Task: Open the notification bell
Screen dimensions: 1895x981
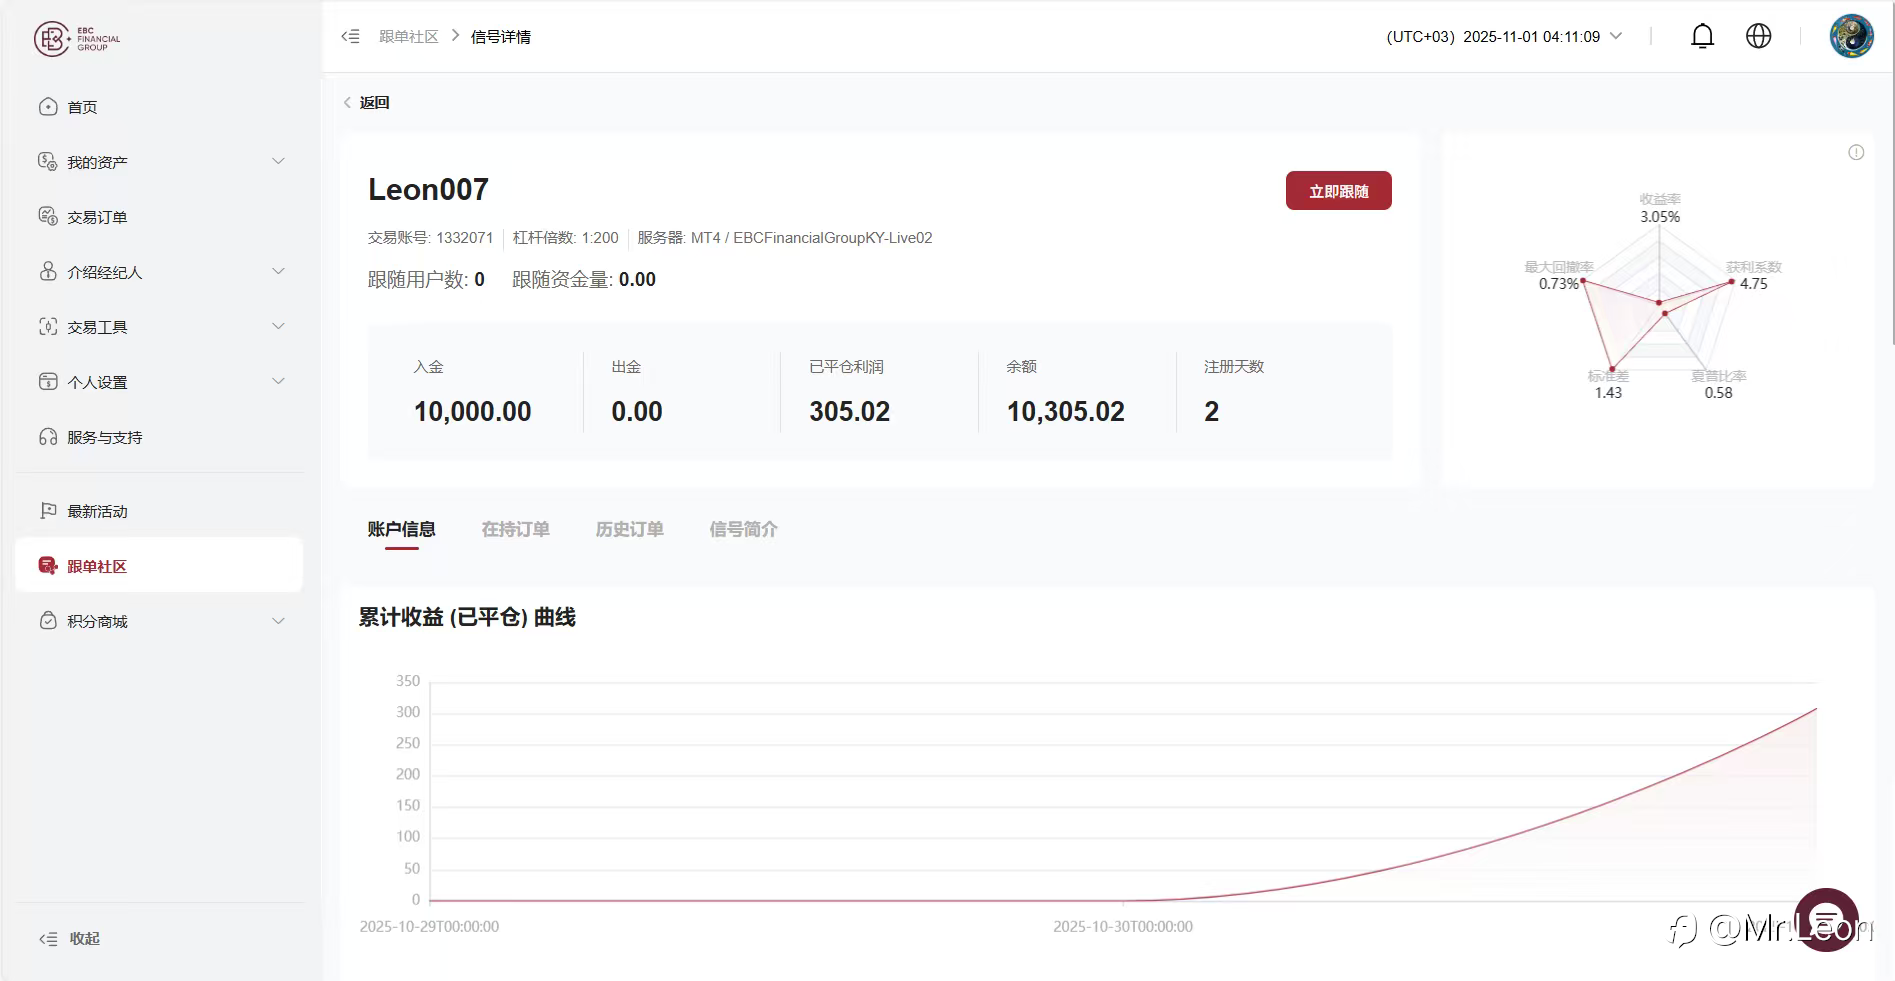Action: pos(1702,36)
